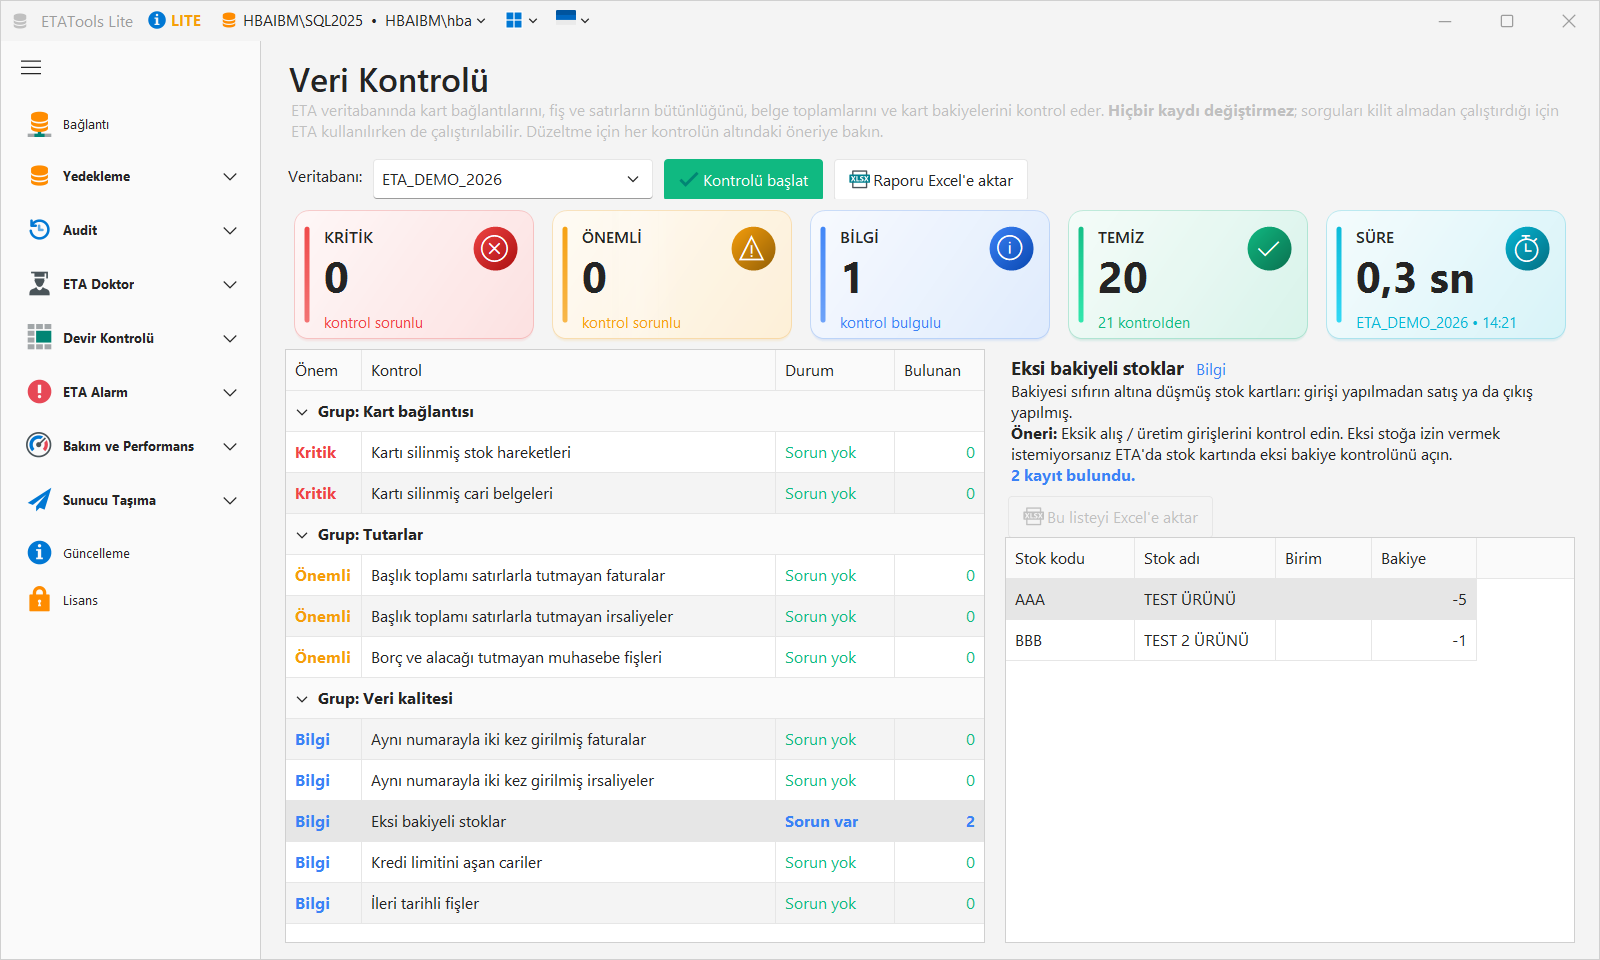Click the Audit history icon
This screenshot has height=960, width=1600.
click(x=39, y=230)
